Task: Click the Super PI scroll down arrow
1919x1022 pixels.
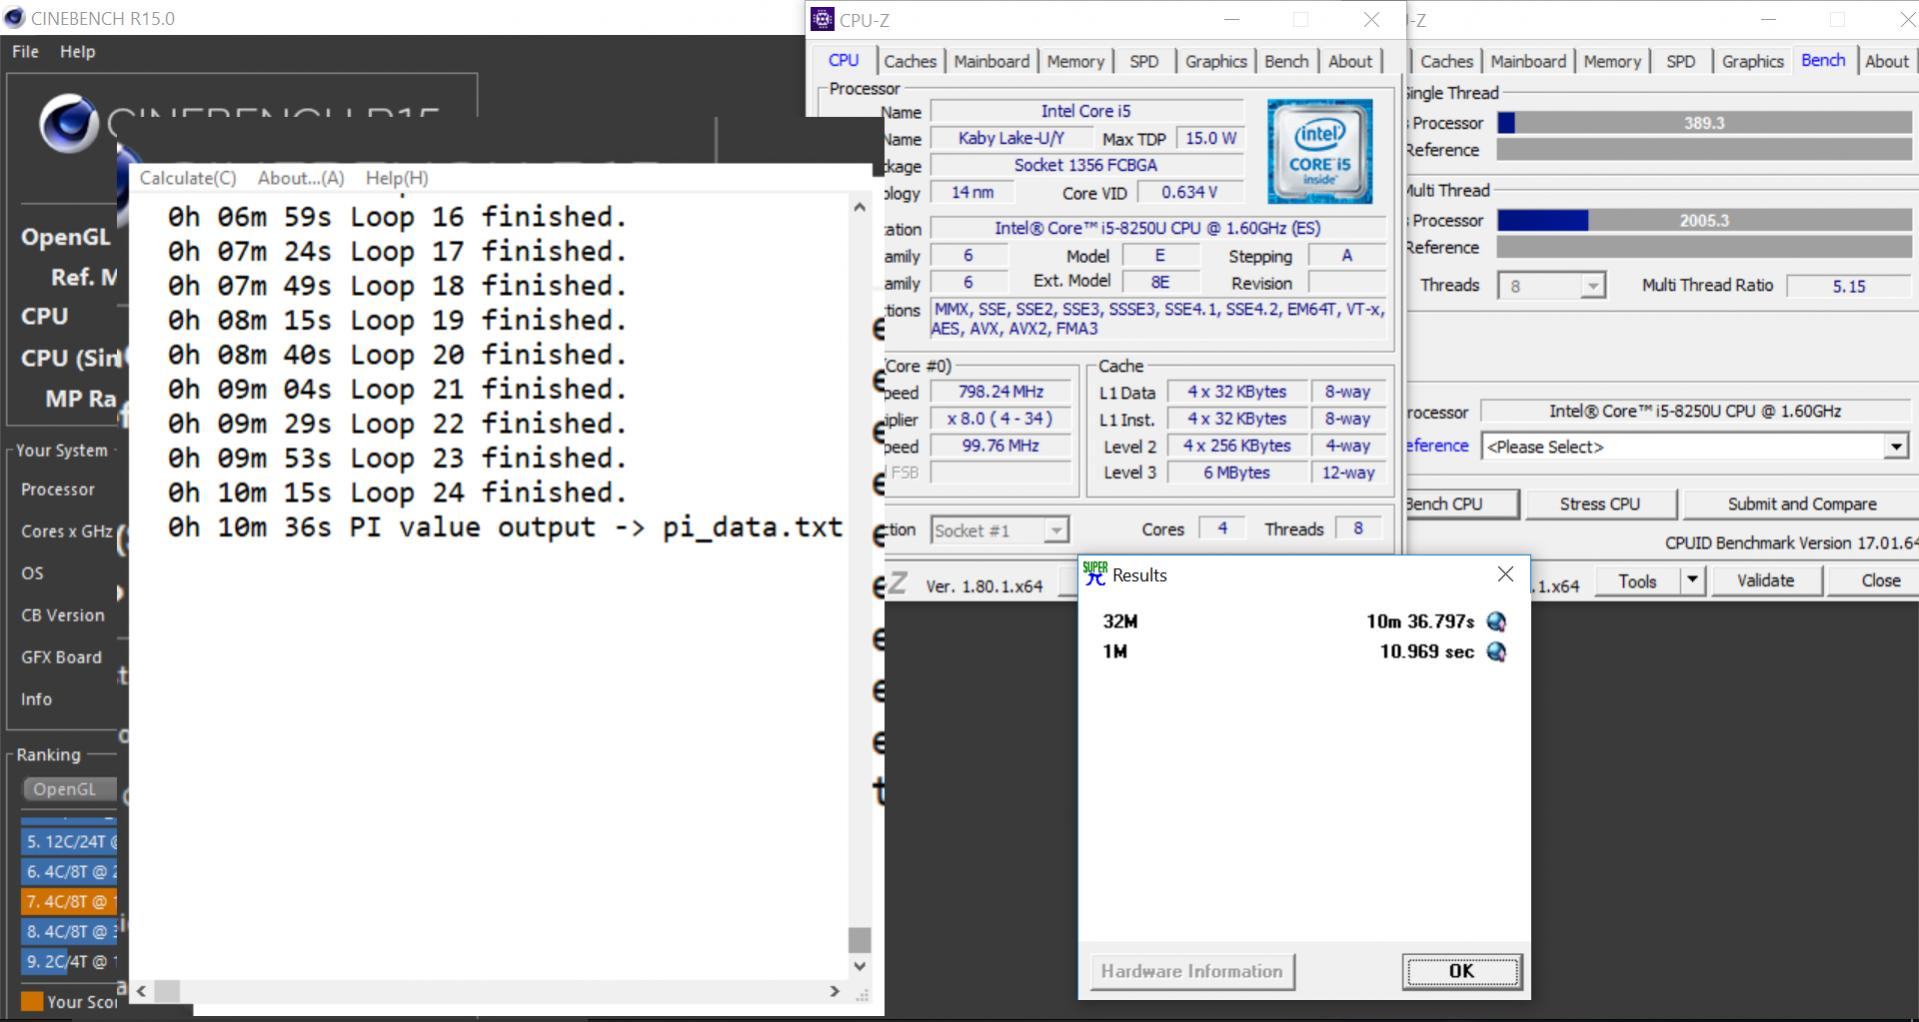Action: tap(859, 966)
